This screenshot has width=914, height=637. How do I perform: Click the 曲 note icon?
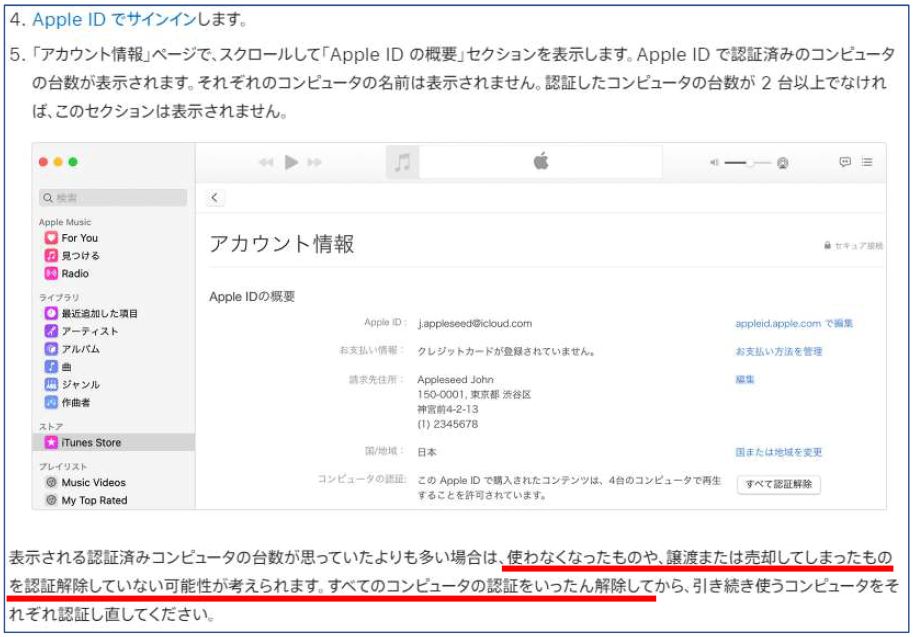pos(51,367)
